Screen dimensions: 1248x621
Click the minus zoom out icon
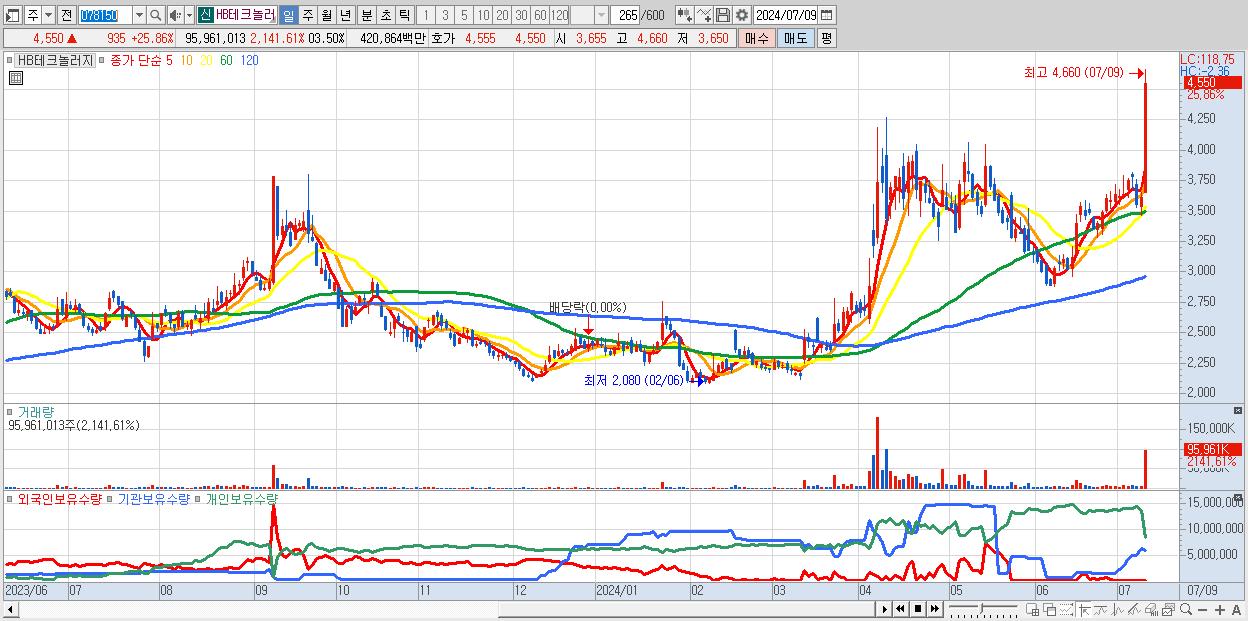[x=1202, y=610]
